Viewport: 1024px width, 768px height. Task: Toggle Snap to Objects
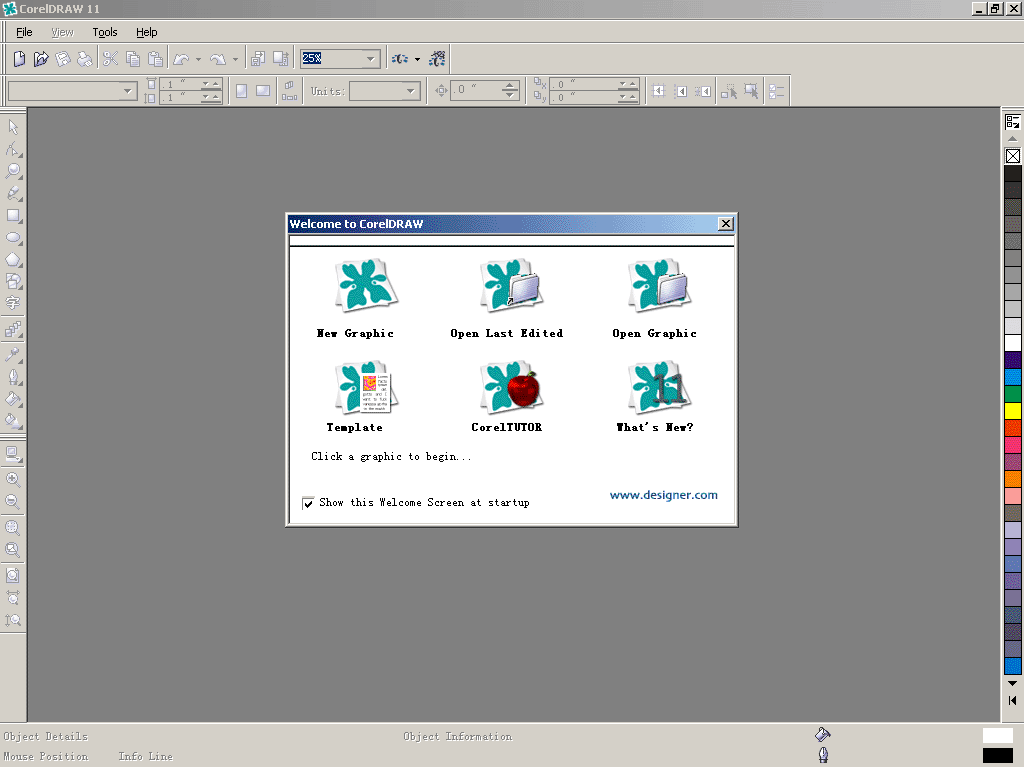pyautogui.click(x=703, y=91)
